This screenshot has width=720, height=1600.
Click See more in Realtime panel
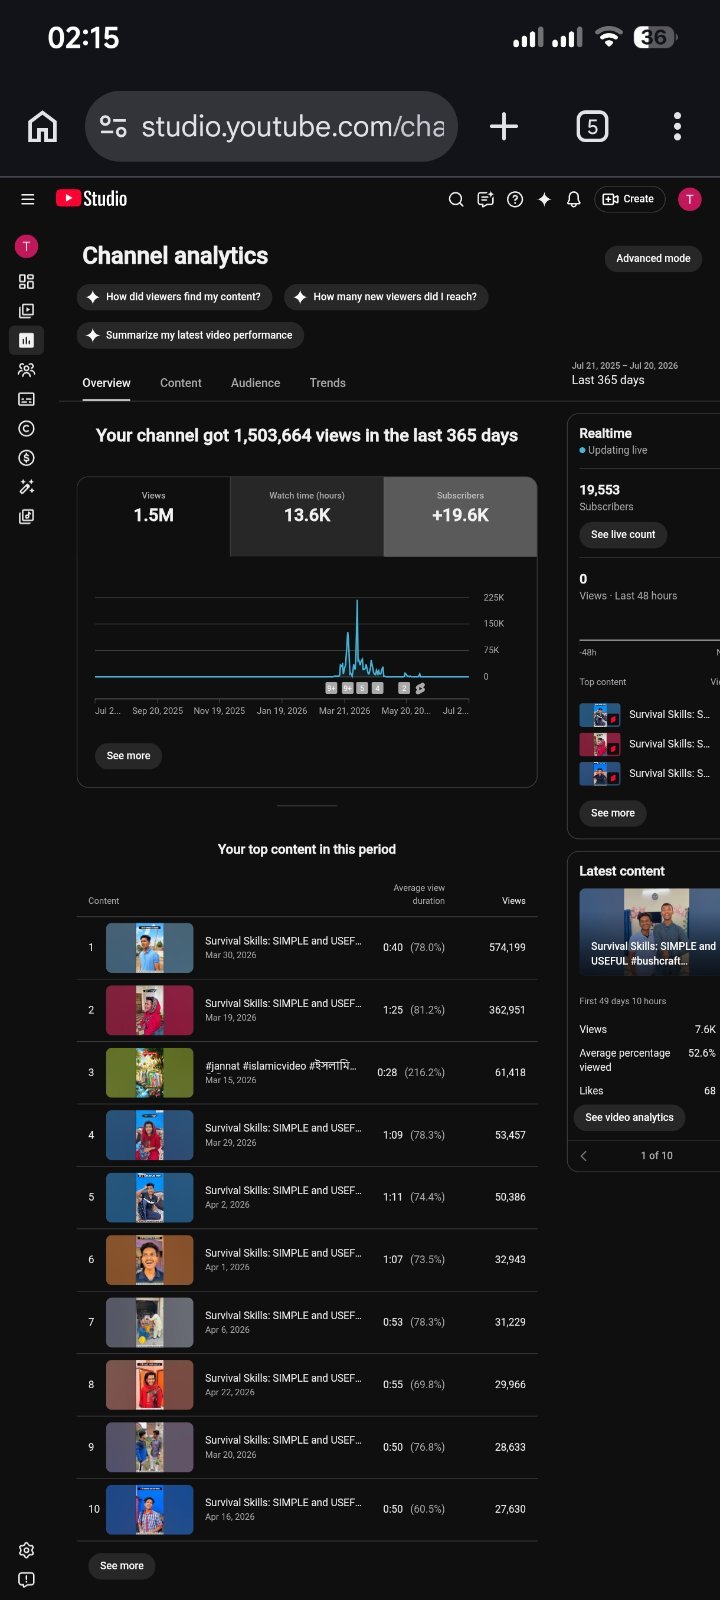pos(613,813)
